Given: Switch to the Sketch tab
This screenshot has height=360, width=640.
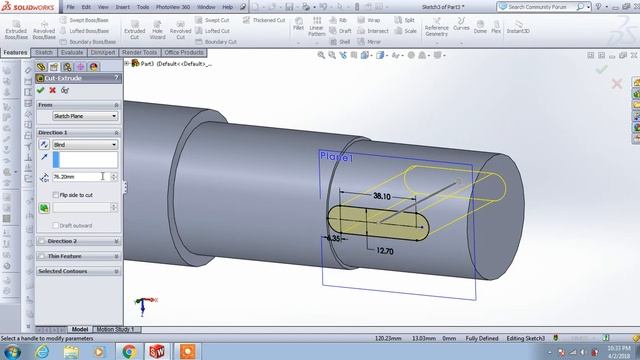Looking at the screenshot, I should [x=44, y=53].
